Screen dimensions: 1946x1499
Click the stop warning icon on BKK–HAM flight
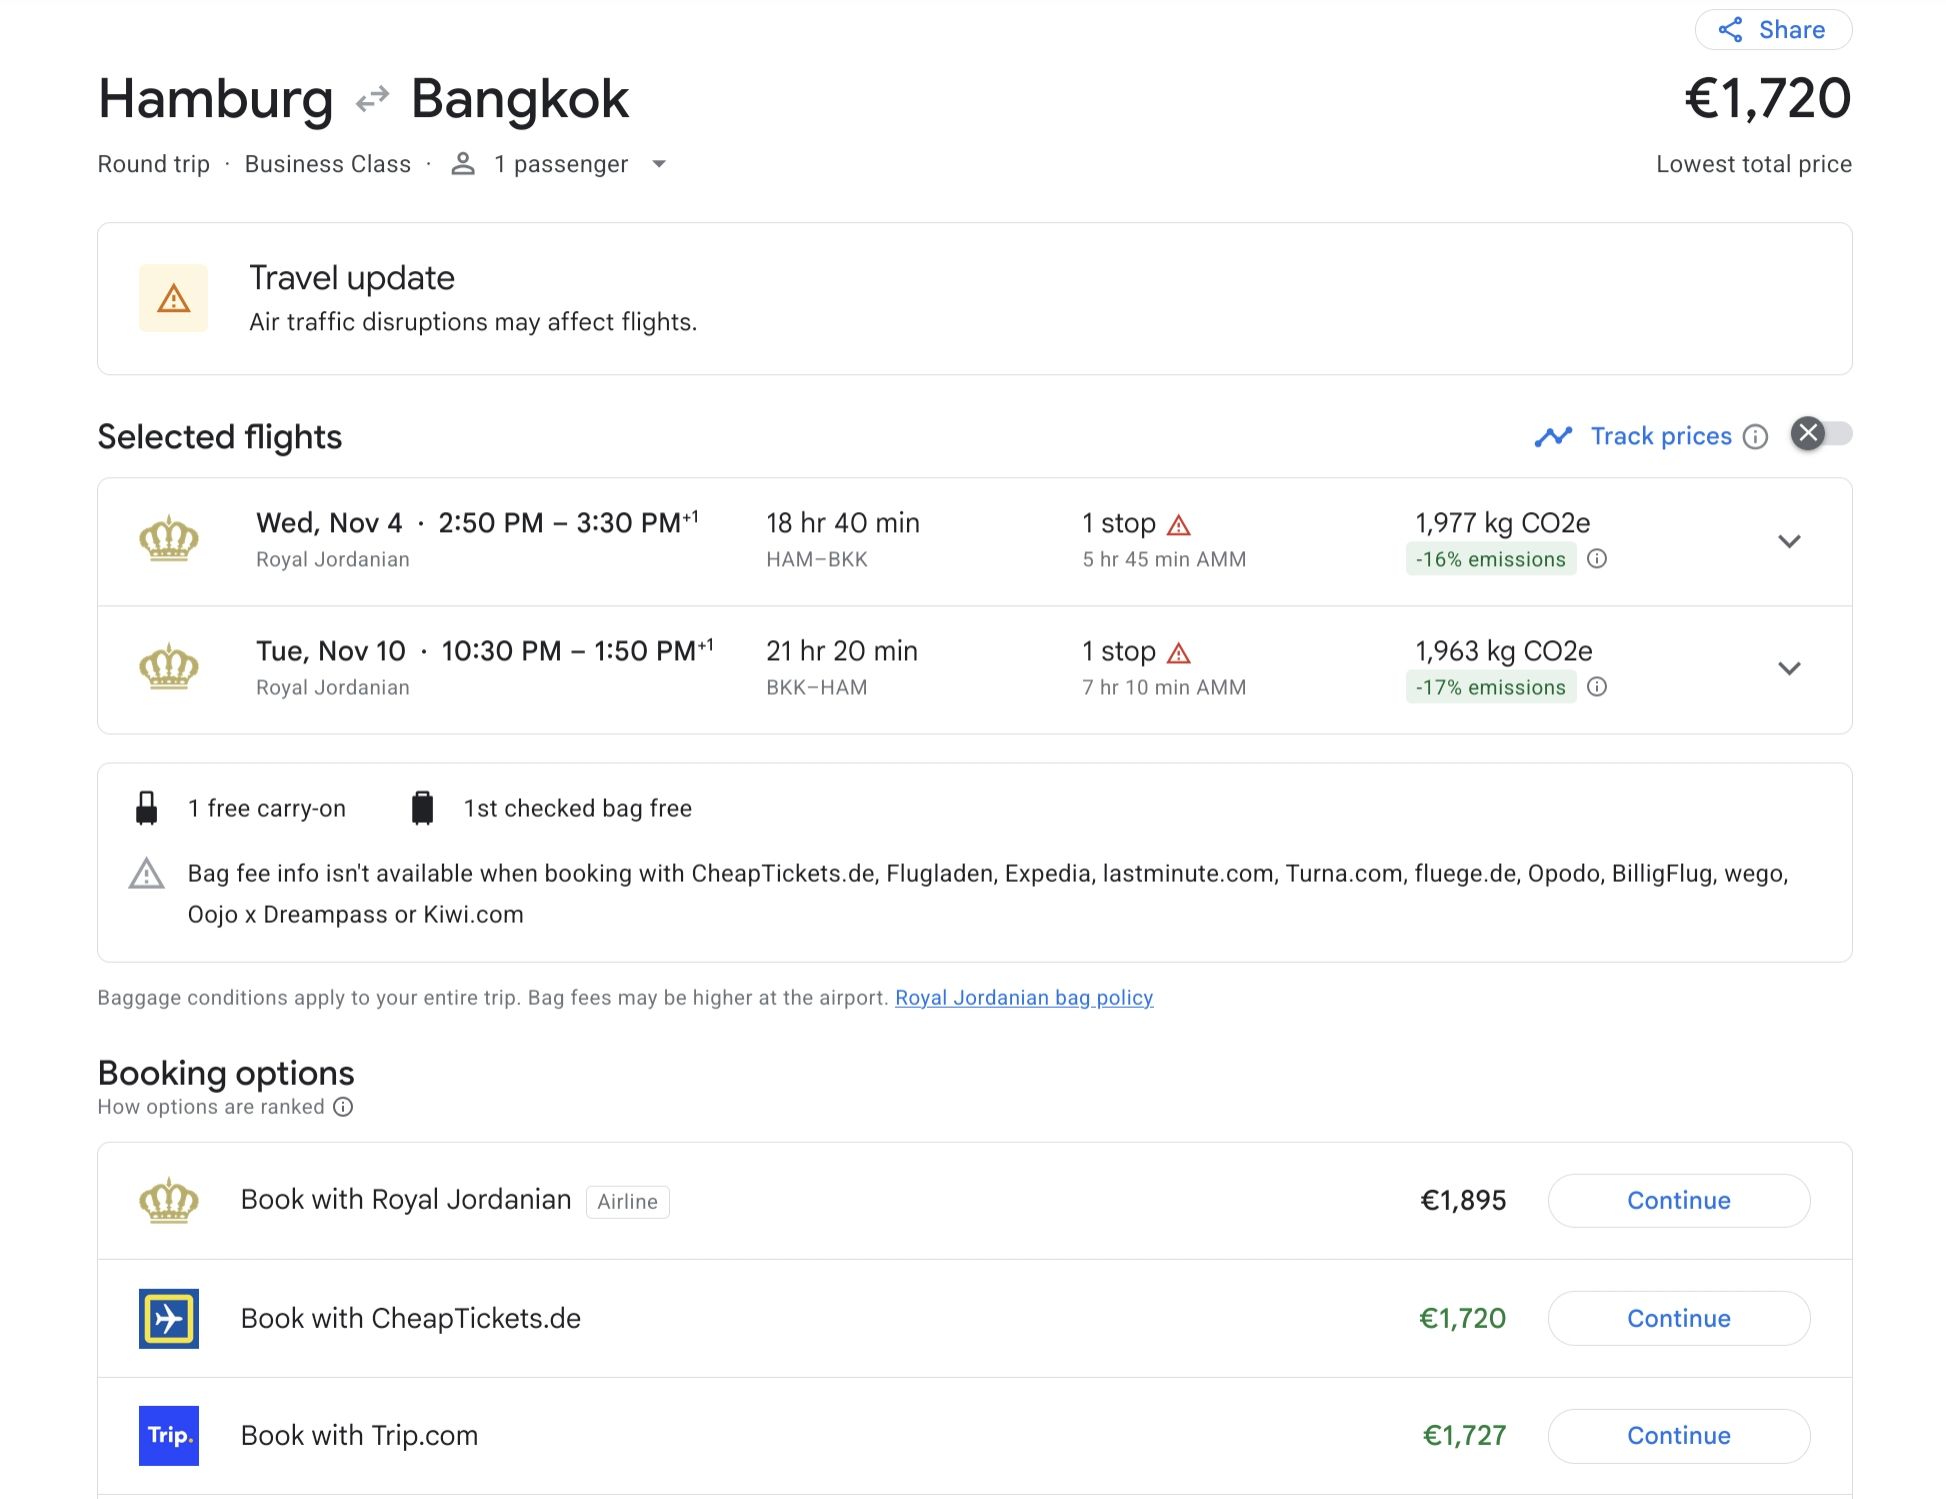tap(1179, 653)
